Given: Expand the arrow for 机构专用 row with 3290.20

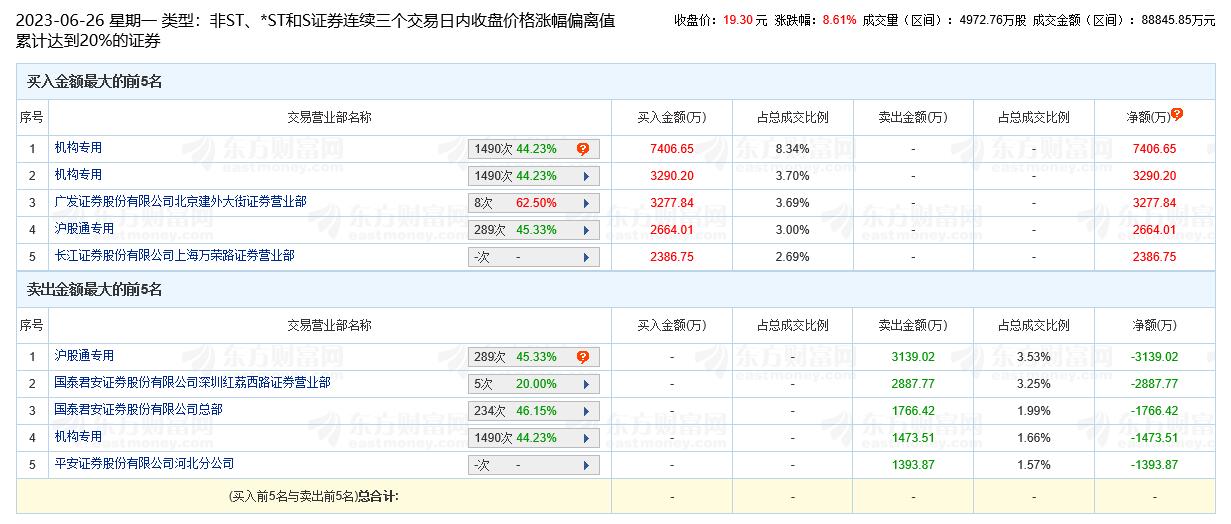Looking at the screenshot, I should pyautogui.click(x=585, y=176).
